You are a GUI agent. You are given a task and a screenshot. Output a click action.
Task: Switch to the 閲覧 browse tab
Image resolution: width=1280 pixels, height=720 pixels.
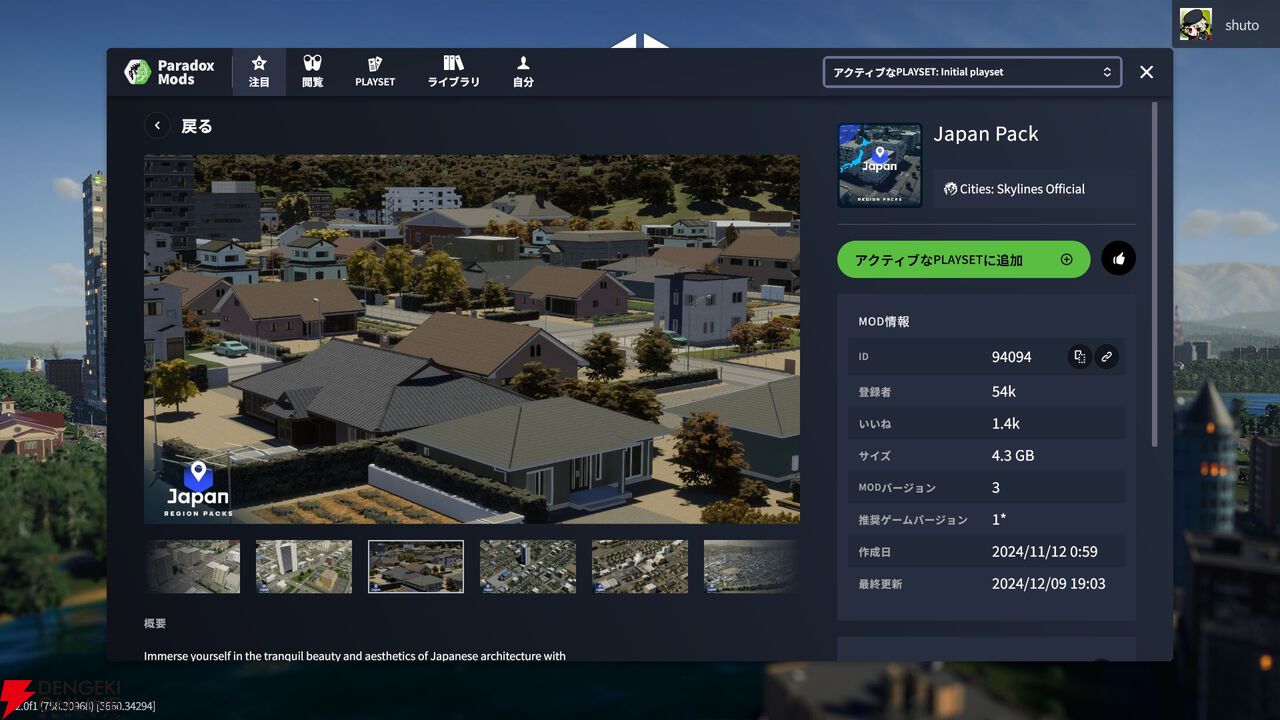click(312, 72)
